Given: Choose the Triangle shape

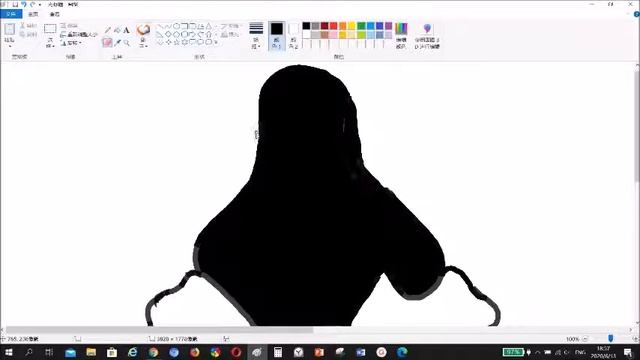Looking at the screenshot, I should [x=209, y=26].
